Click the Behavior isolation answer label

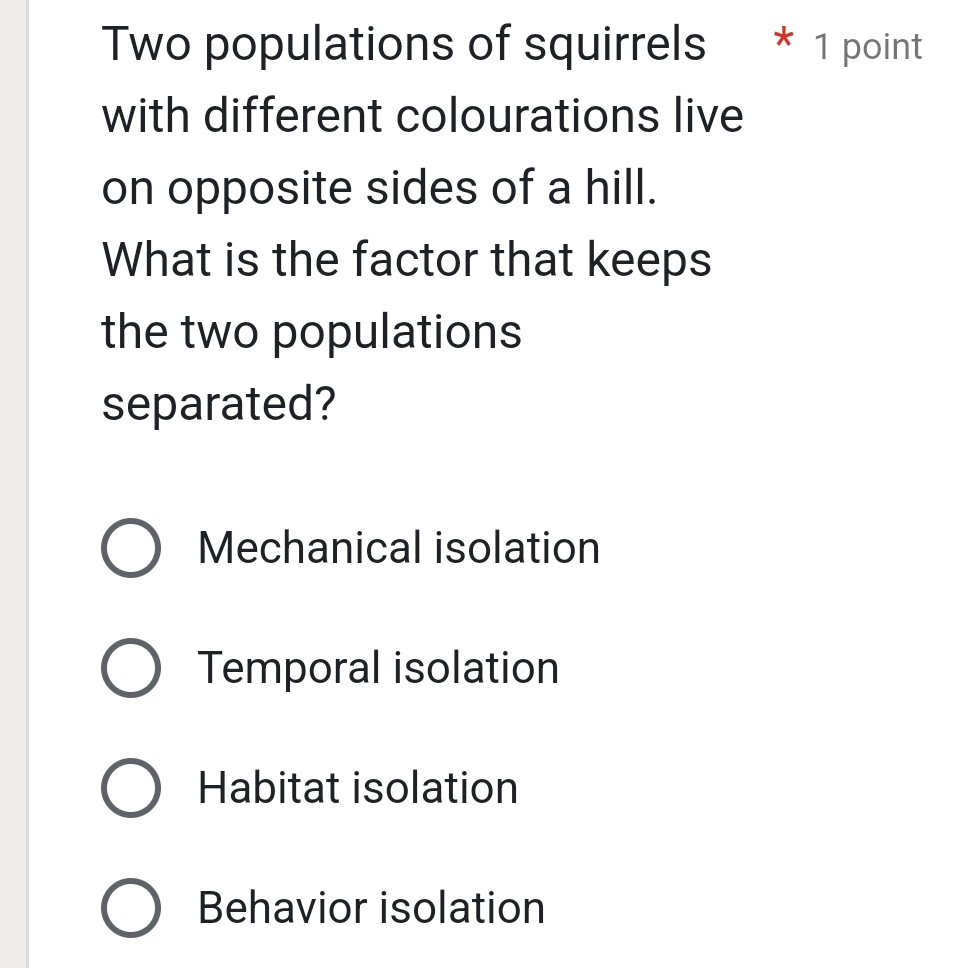click(x=370, y=908)
